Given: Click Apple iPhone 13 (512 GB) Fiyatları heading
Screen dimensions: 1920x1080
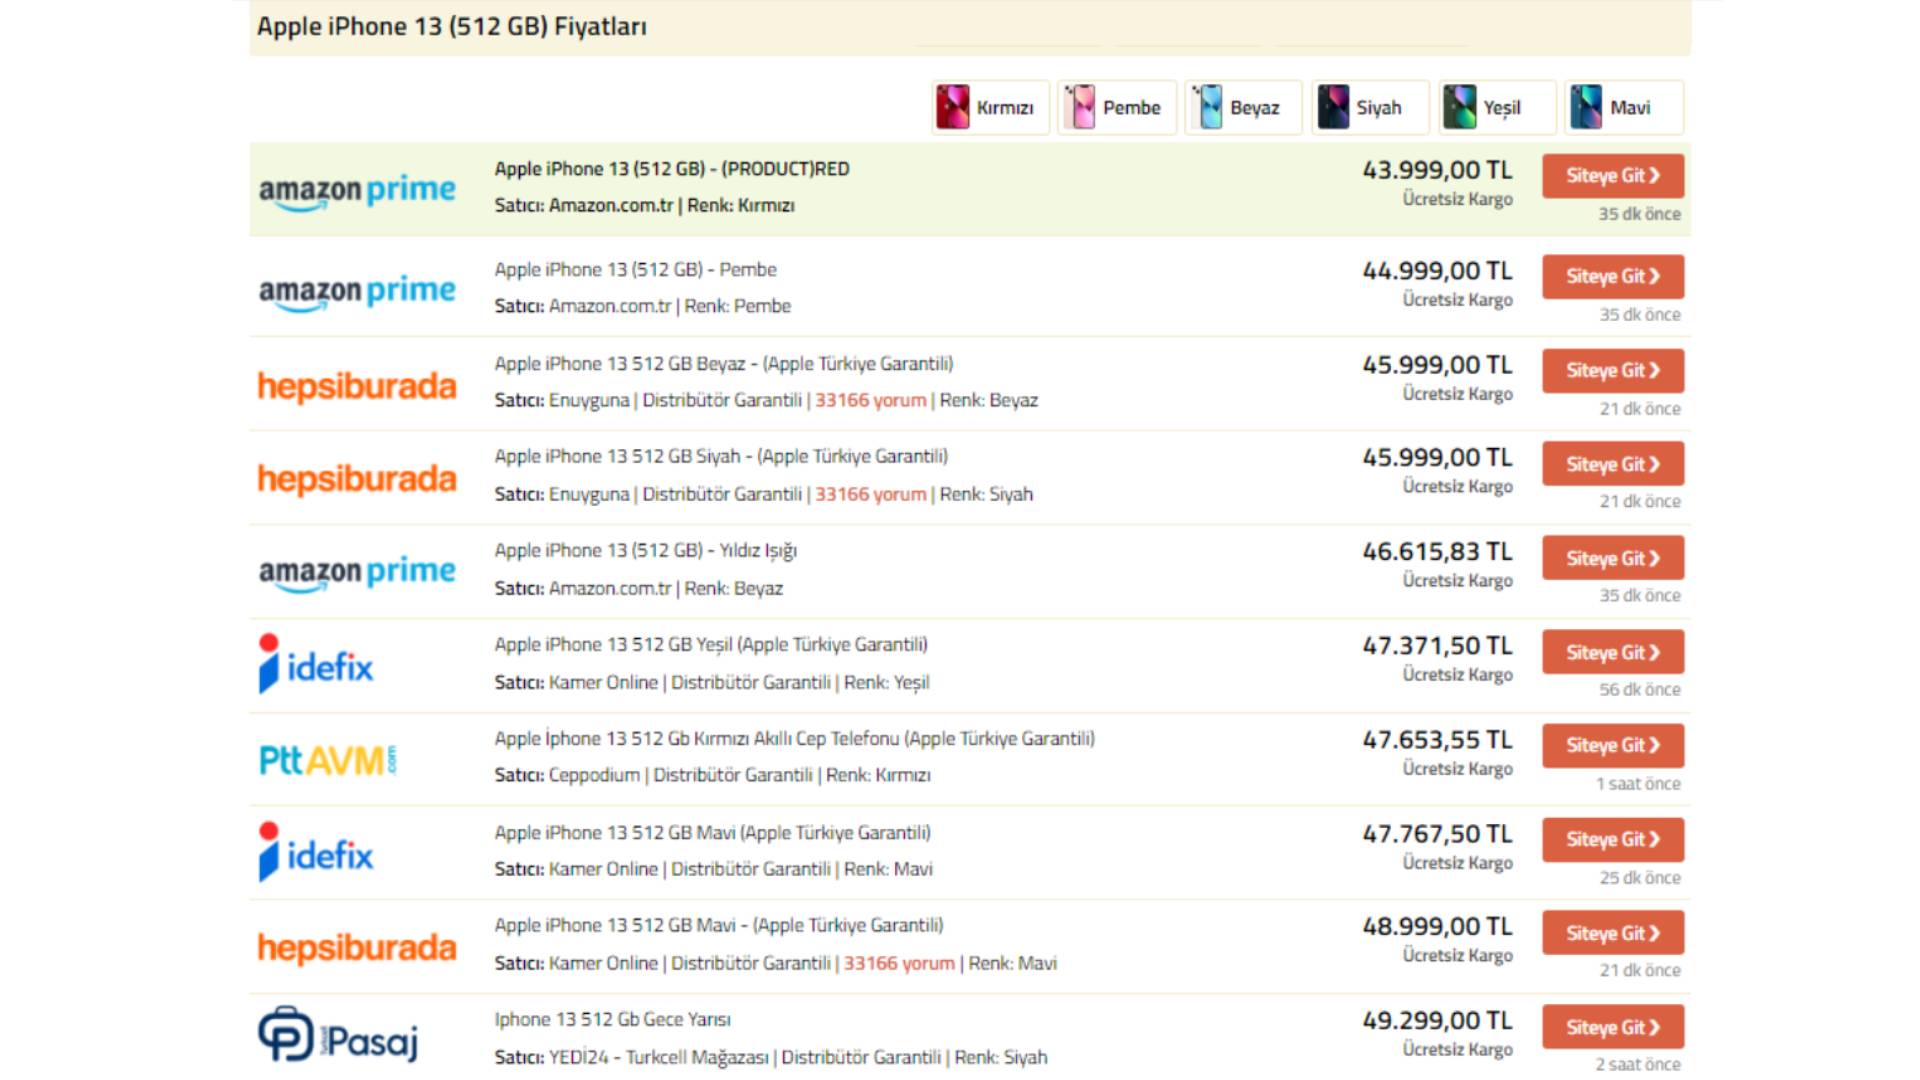Looking at the screenshot, I should click(452, 27).
